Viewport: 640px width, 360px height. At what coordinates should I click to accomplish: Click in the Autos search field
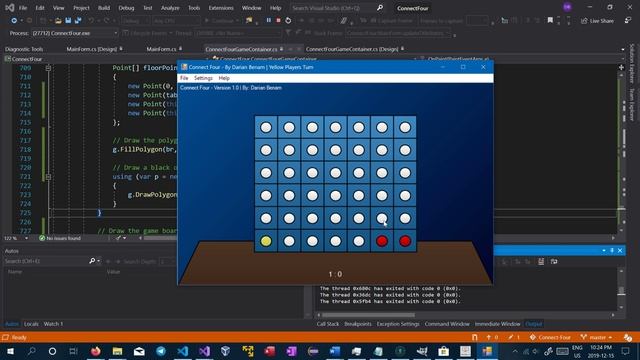[46, 261]
